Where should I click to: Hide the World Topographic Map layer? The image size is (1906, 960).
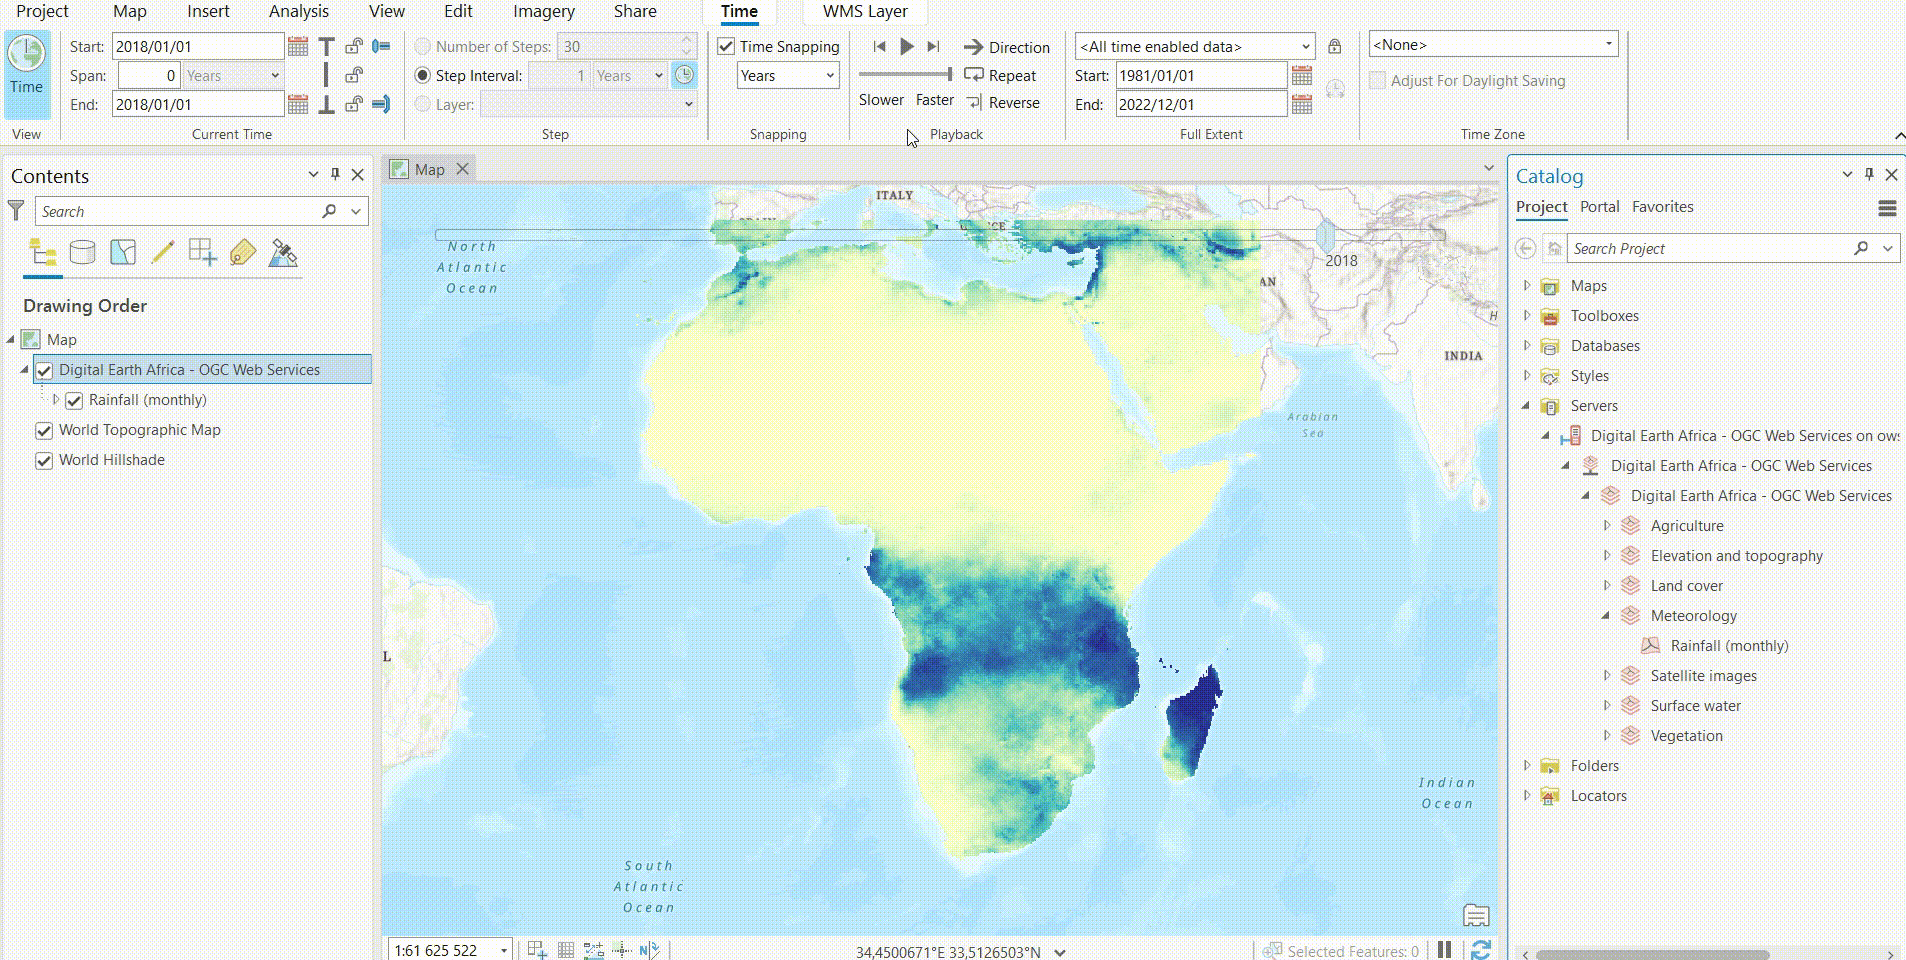point(44,430)
